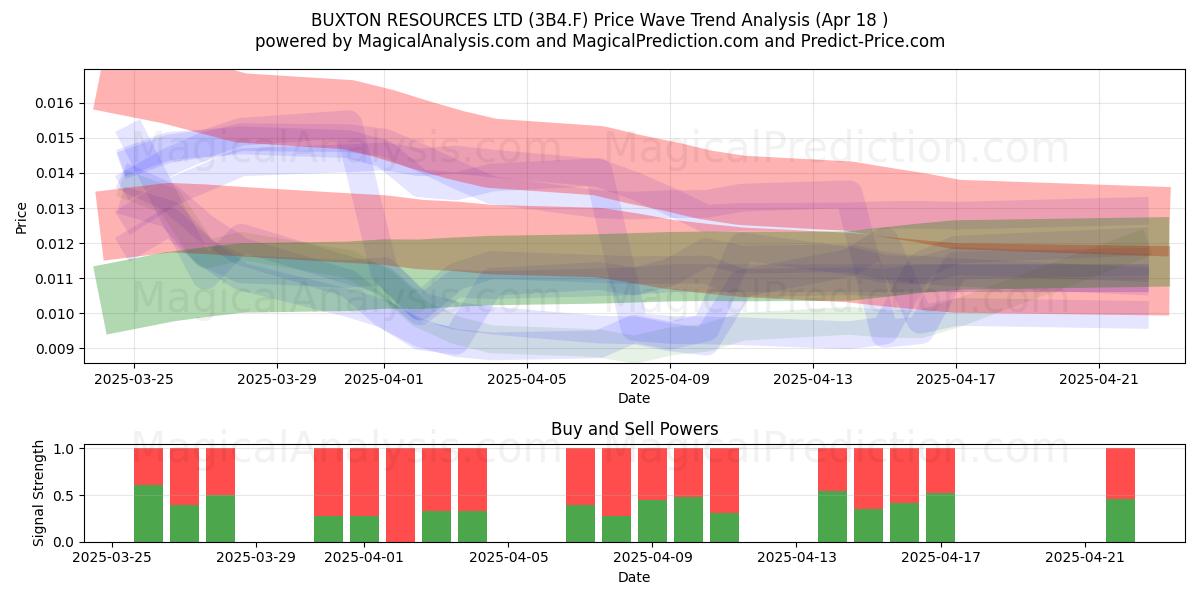Screen dimensions: 1200x600
Task: Select 2025-04-05 tick under the price chart
Action: click(527, 380)
